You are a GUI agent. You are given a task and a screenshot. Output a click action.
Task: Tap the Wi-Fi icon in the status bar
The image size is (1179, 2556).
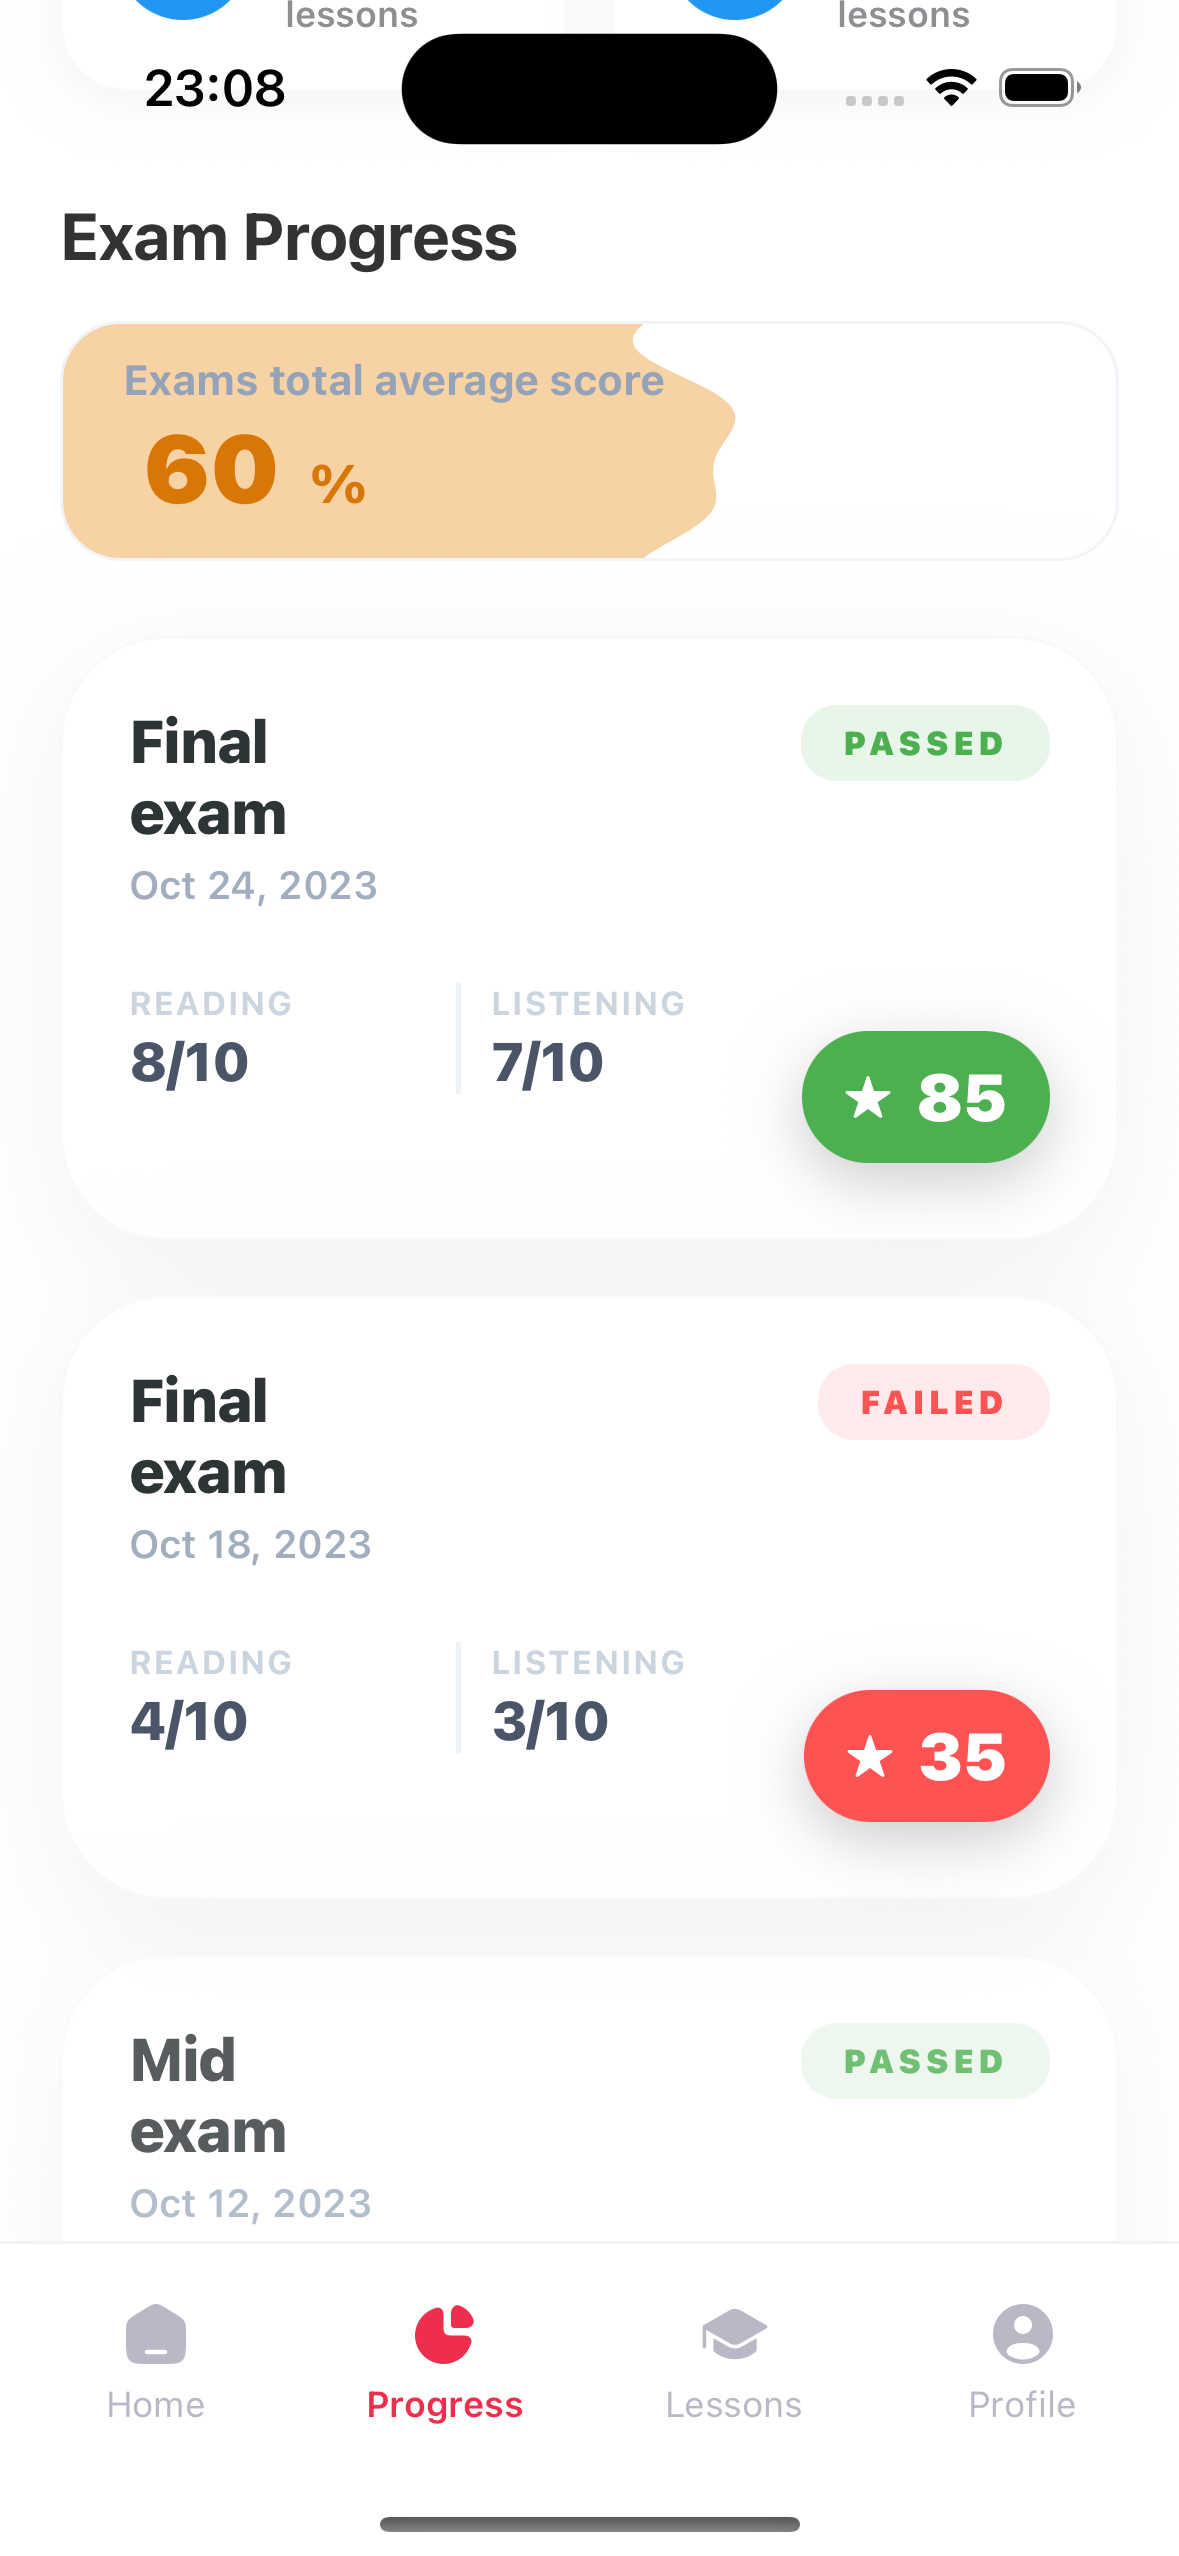click(950, 88)
